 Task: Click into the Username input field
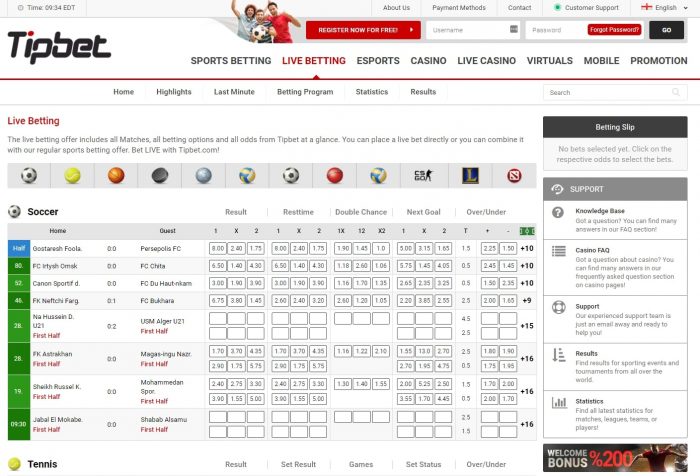point(473,30)
